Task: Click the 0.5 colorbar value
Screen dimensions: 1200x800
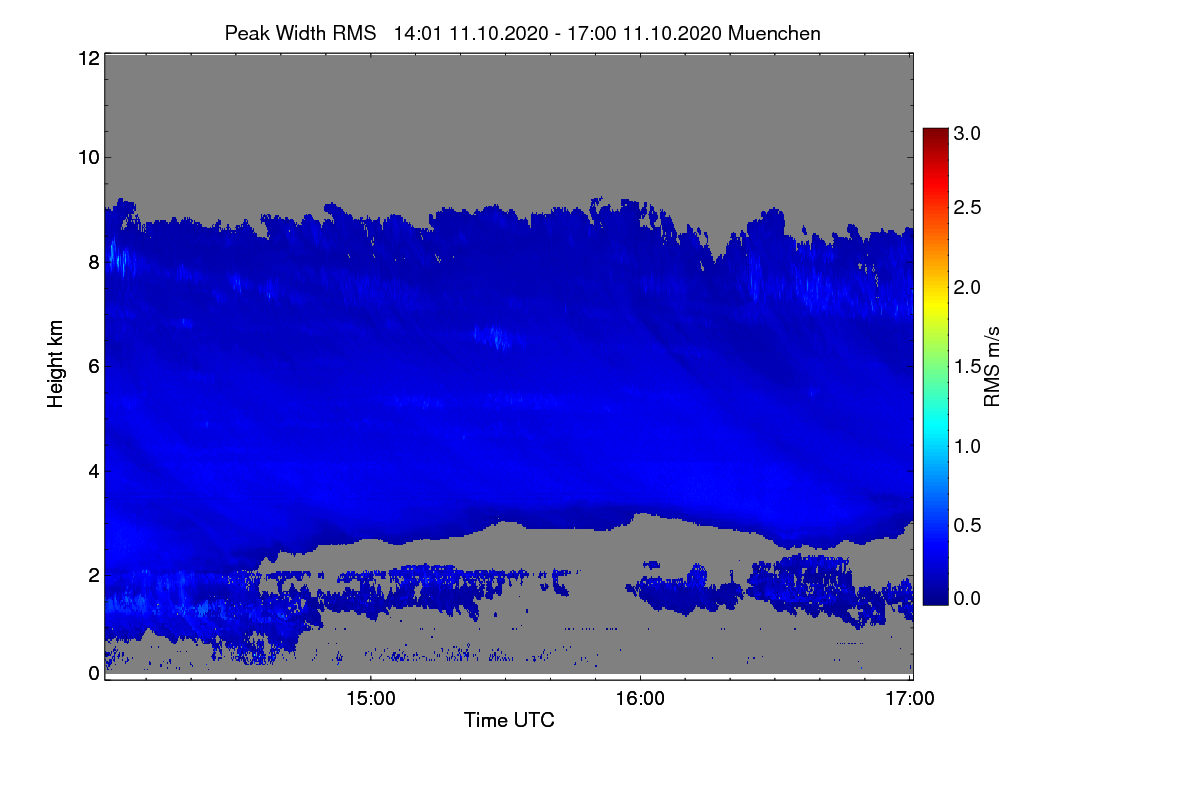Action: pyautogui.click(x=968, y=525)
